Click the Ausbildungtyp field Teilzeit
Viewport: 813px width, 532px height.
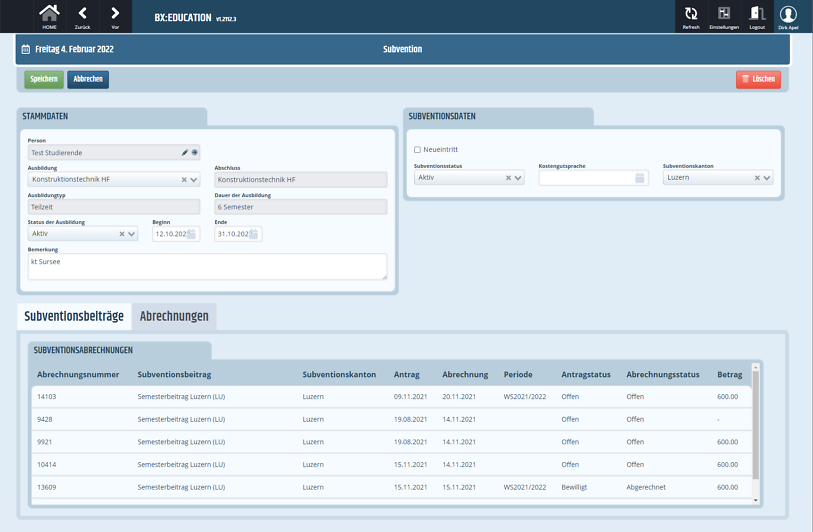114,207
